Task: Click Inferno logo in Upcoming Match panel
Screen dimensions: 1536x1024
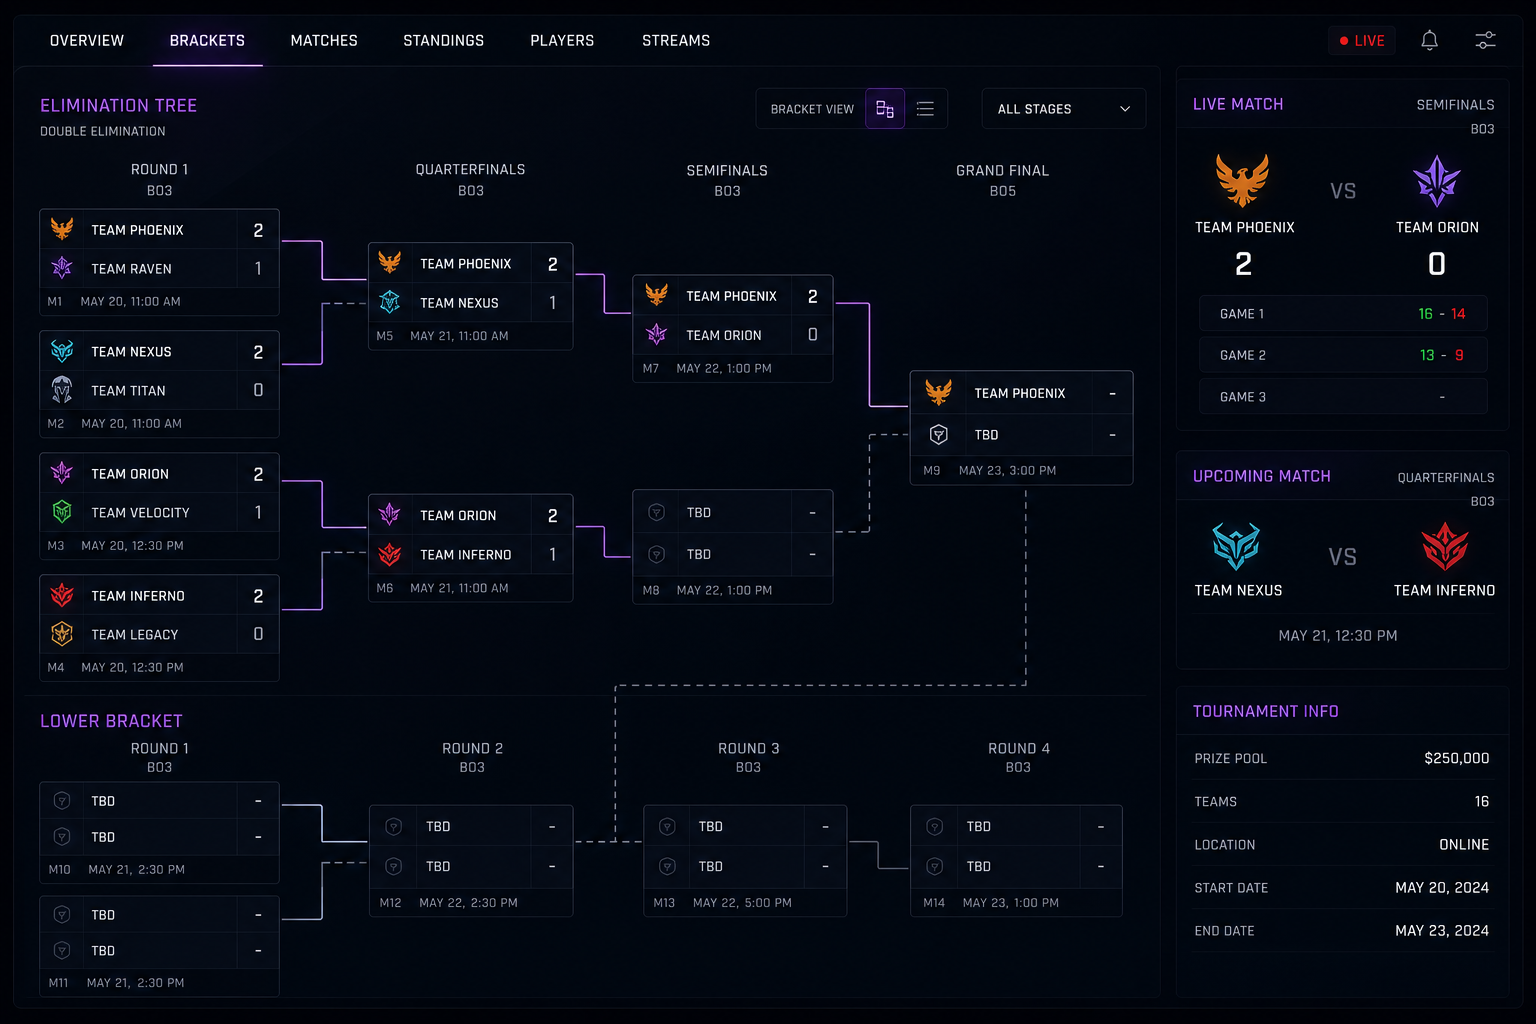Action: pyautogui.click(x=1445, y=546)
